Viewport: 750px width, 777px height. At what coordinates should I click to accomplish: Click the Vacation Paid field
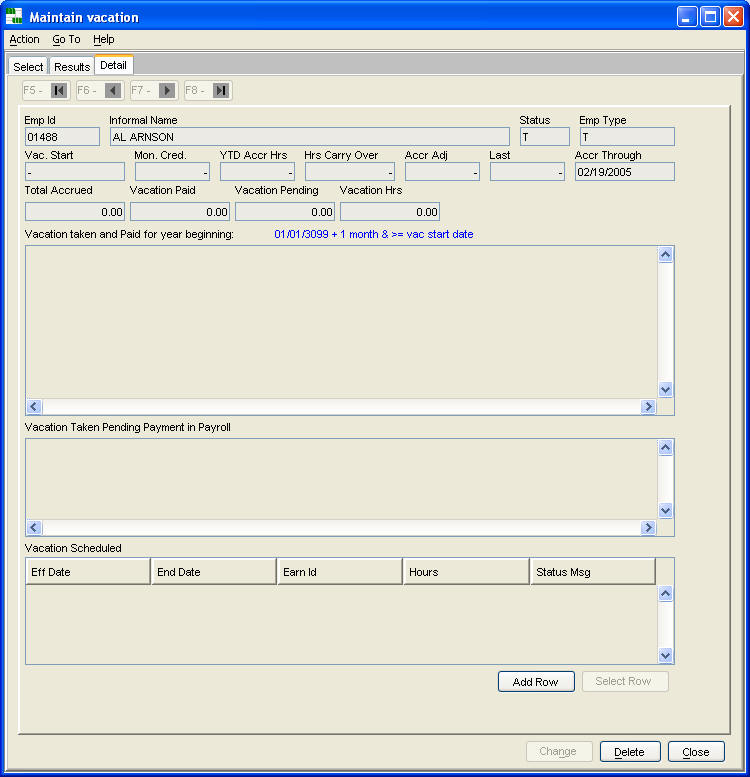(x=180, y=212)
